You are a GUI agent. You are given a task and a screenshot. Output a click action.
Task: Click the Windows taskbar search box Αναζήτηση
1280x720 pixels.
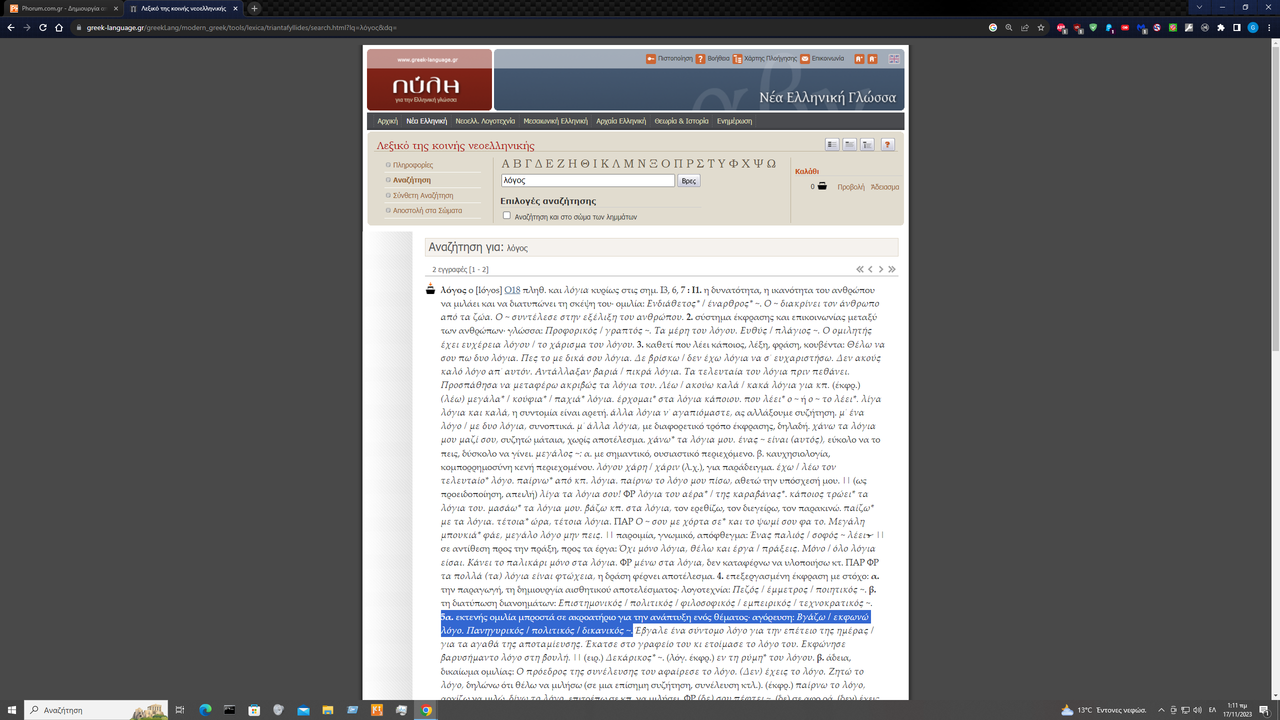[97, 710]
